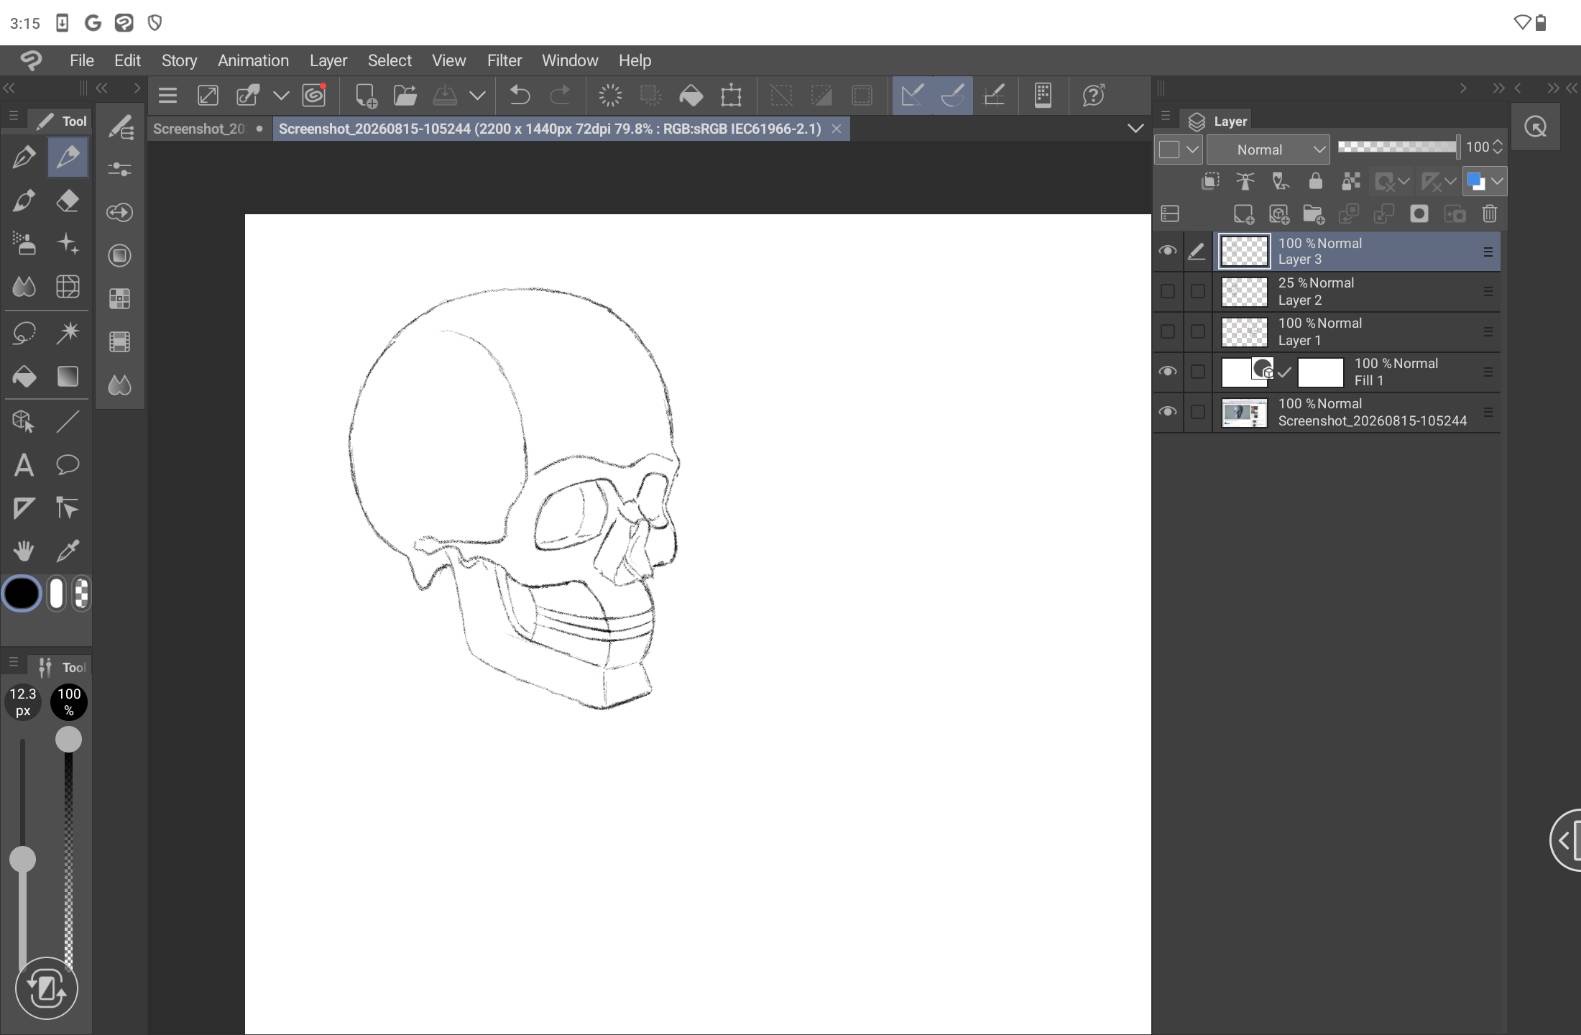The image size is (1581, 1035).
Task: Open the Filter menu
Action: click(504, 60)
